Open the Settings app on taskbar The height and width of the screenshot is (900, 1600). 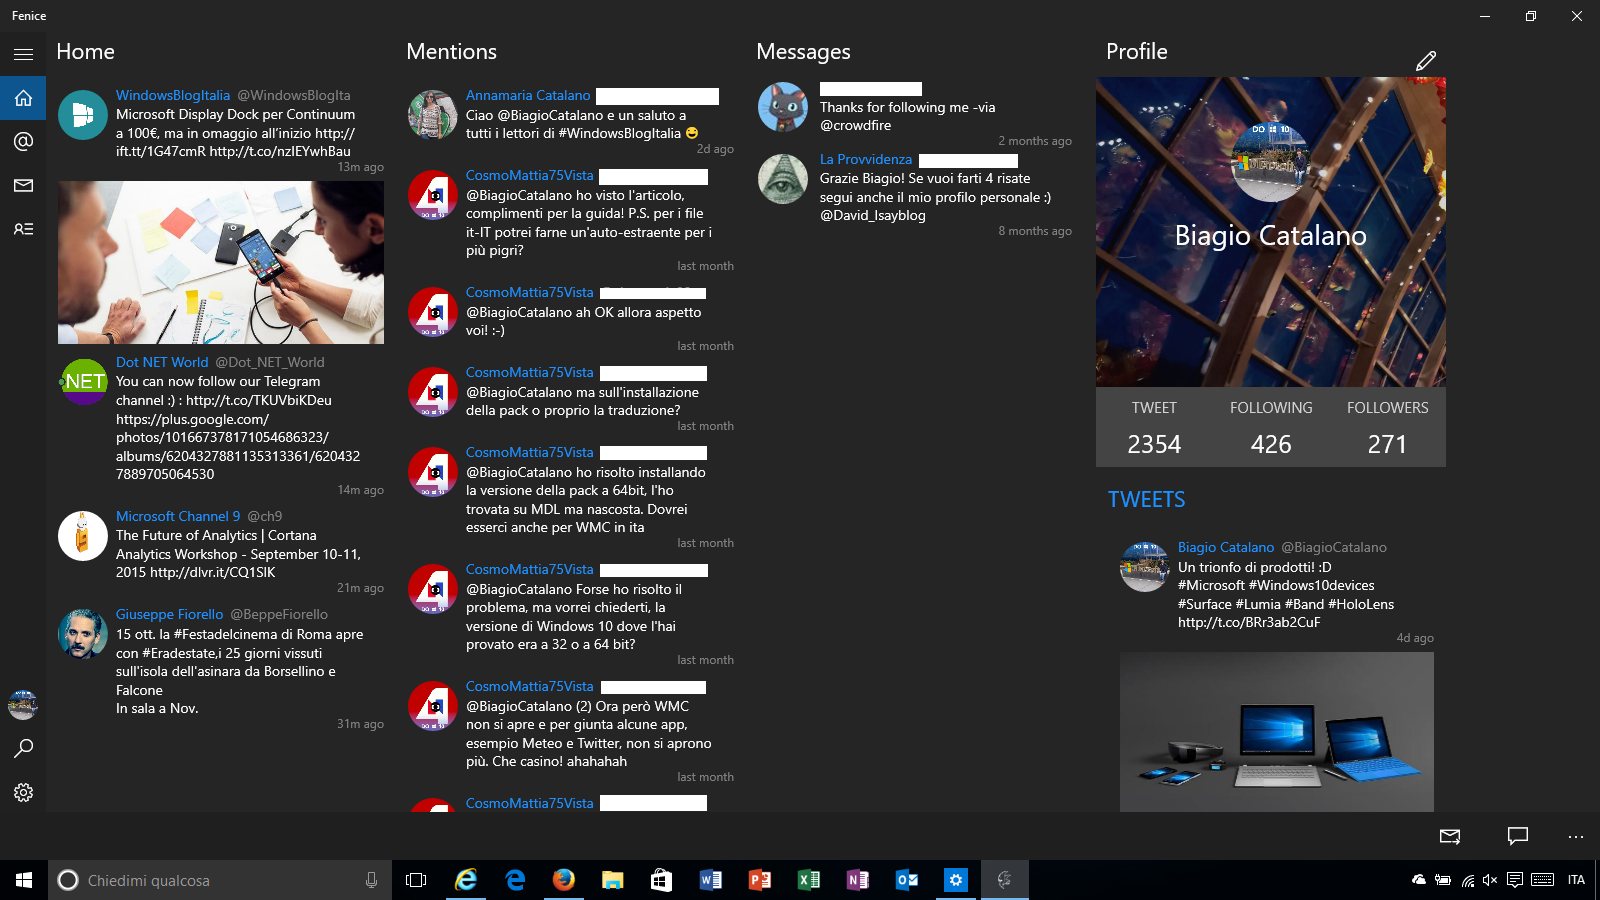956,880
